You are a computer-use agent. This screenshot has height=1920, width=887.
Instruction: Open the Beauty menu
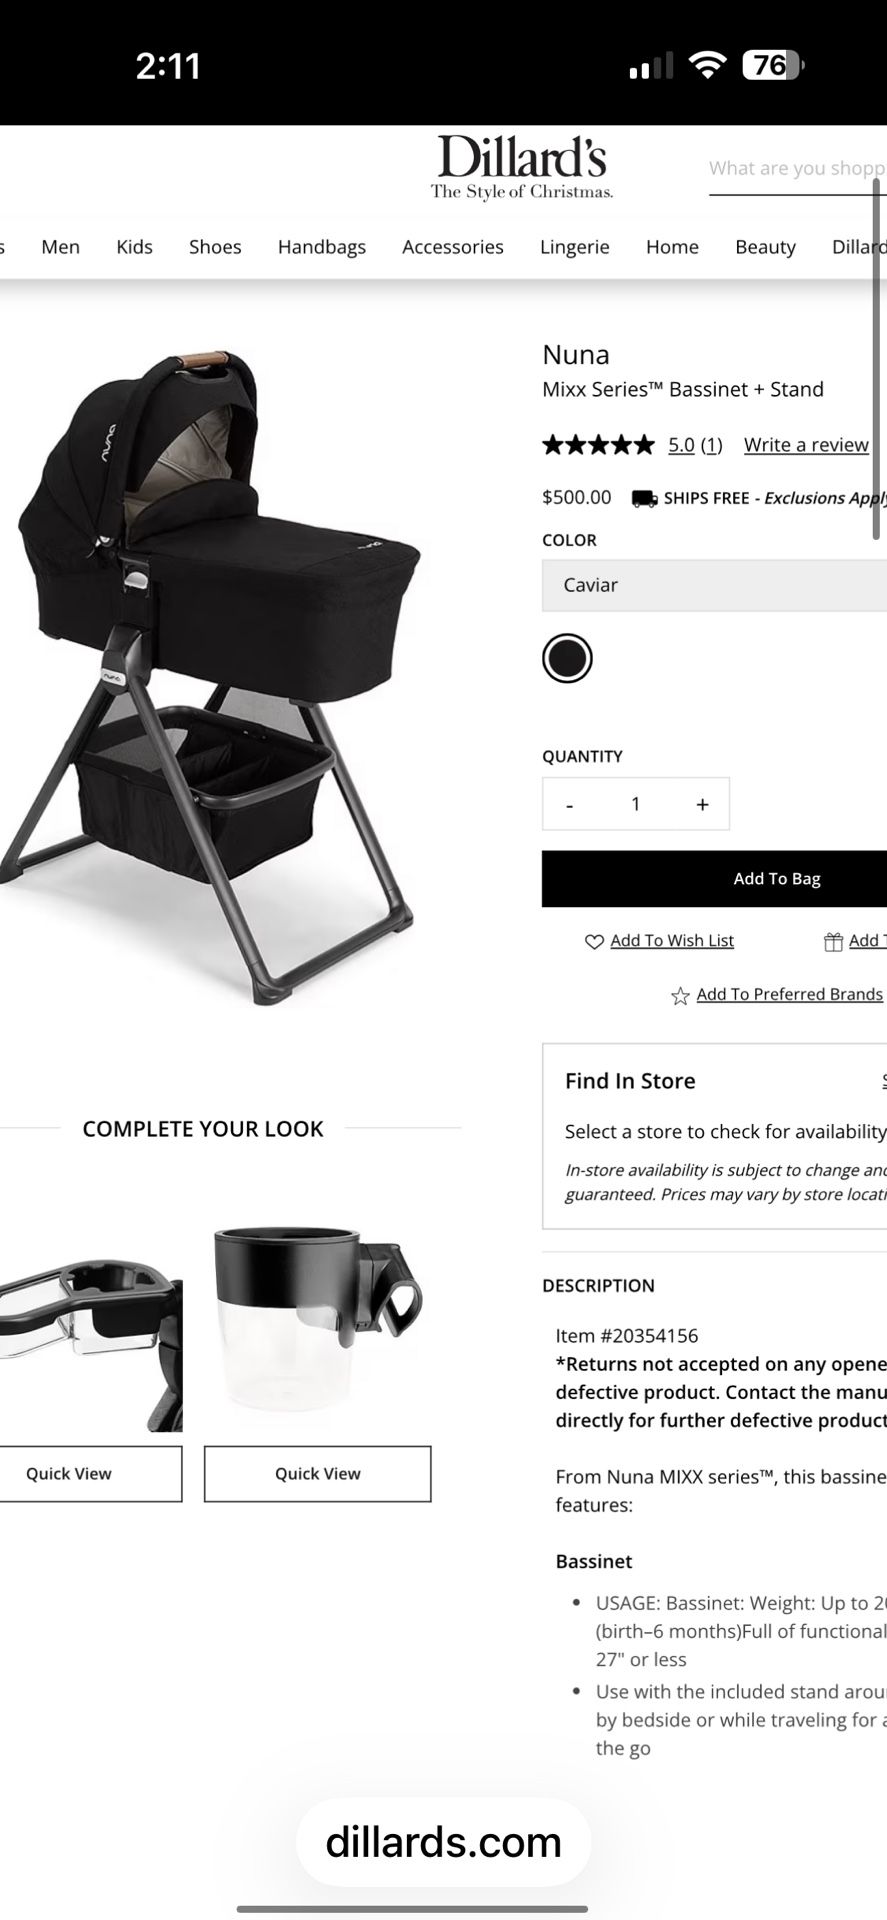tap(765, 247)
